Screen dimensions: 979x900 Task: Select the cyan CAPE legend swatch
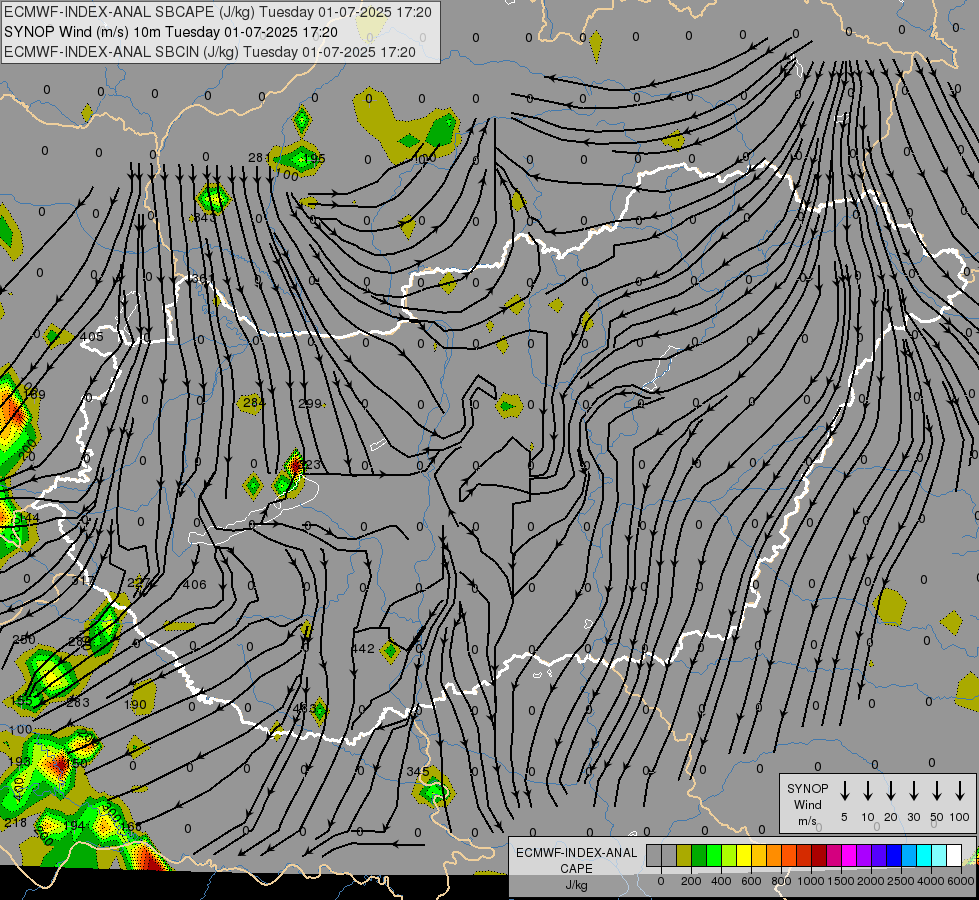pos(925,855)
